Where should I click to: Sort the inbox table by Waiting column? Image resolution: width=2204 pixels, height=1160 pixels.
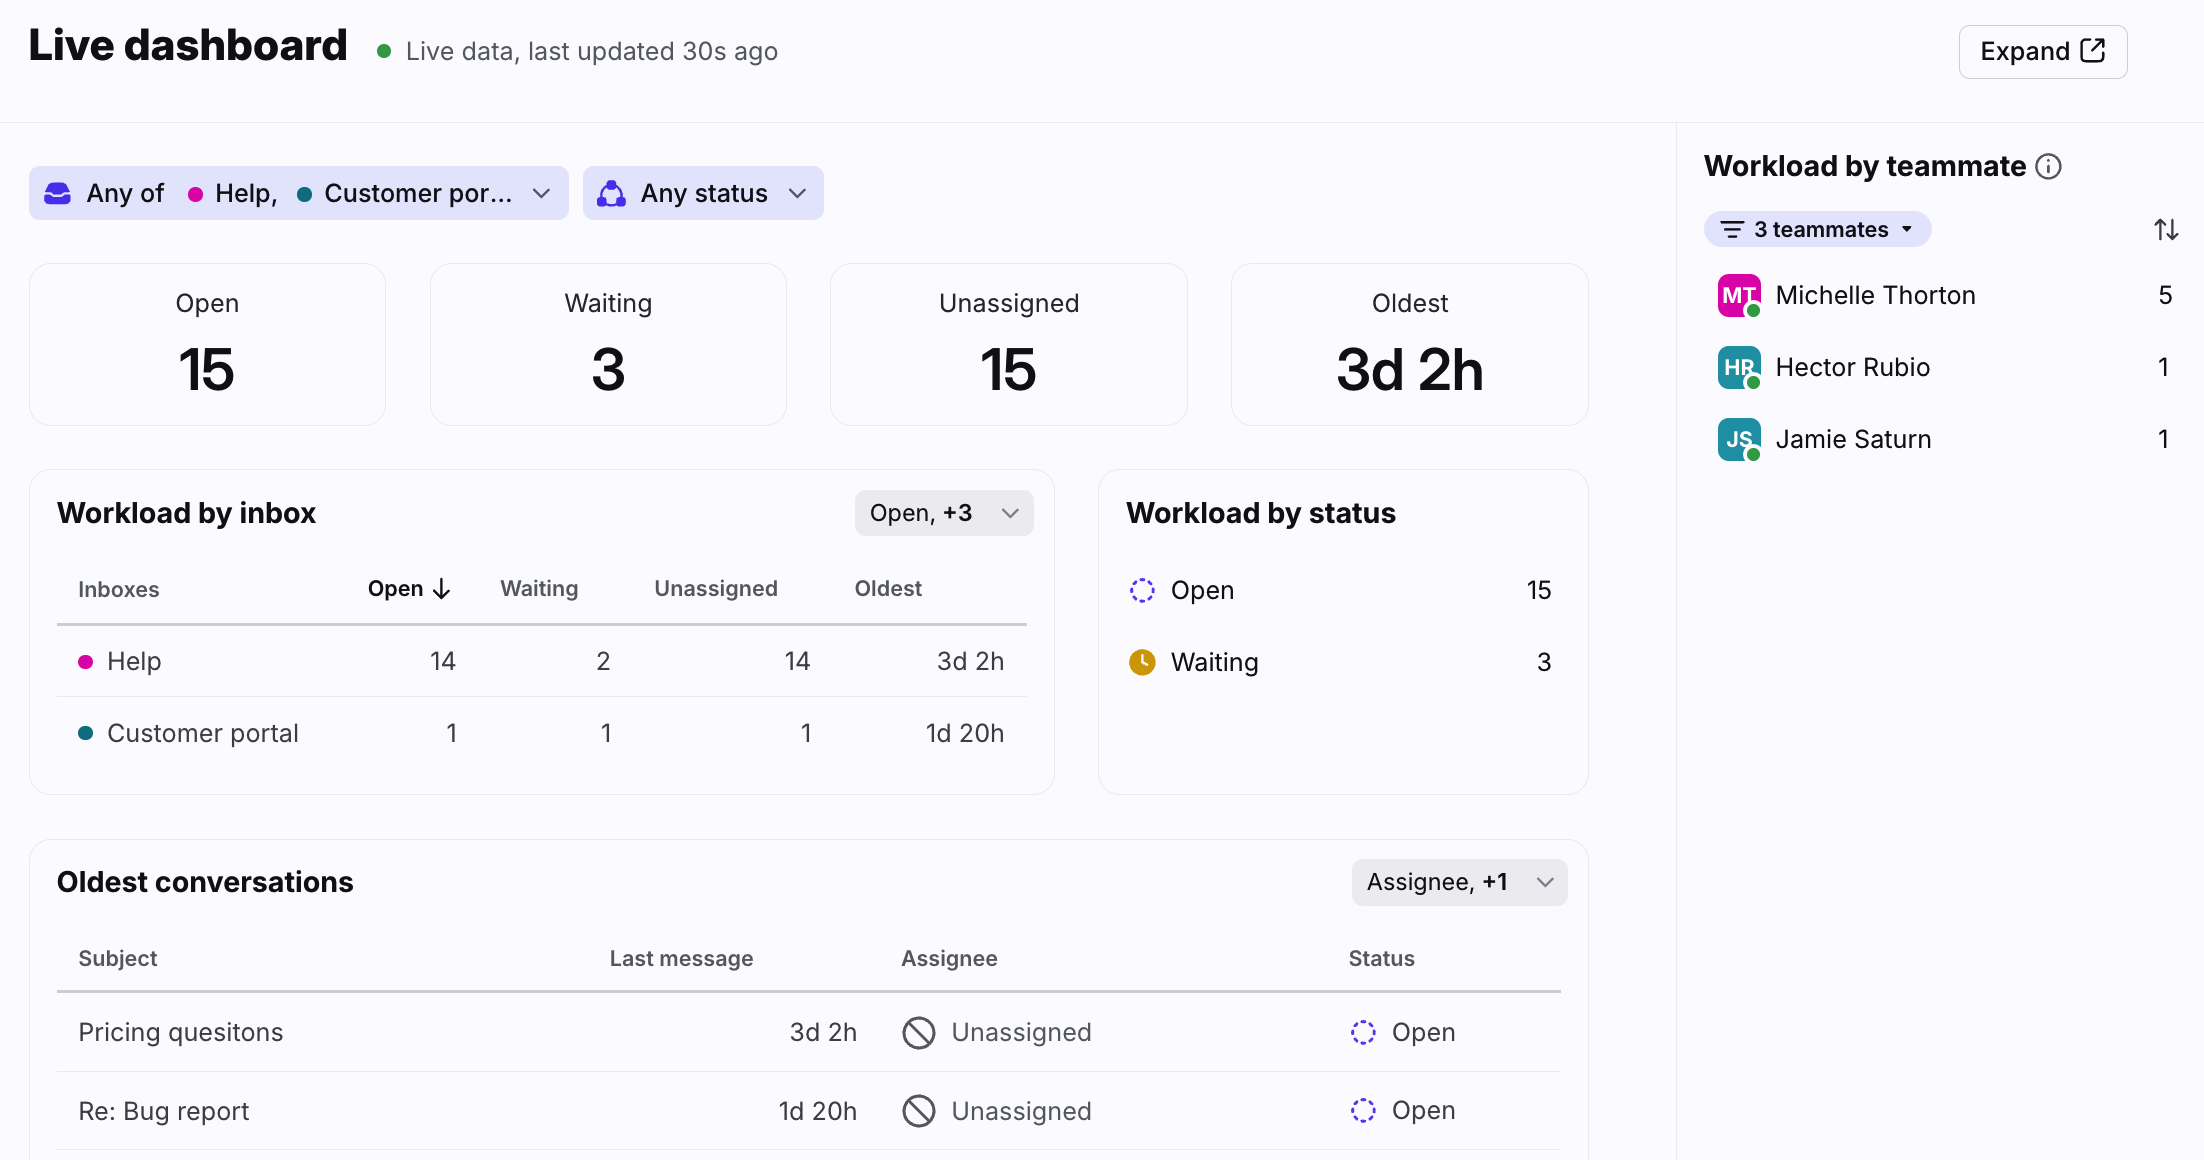point(539,589)
